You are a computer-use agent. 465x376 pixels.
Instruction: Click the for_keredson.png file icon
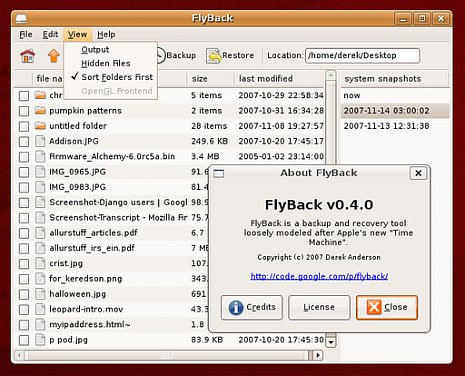tap(40, 279)
